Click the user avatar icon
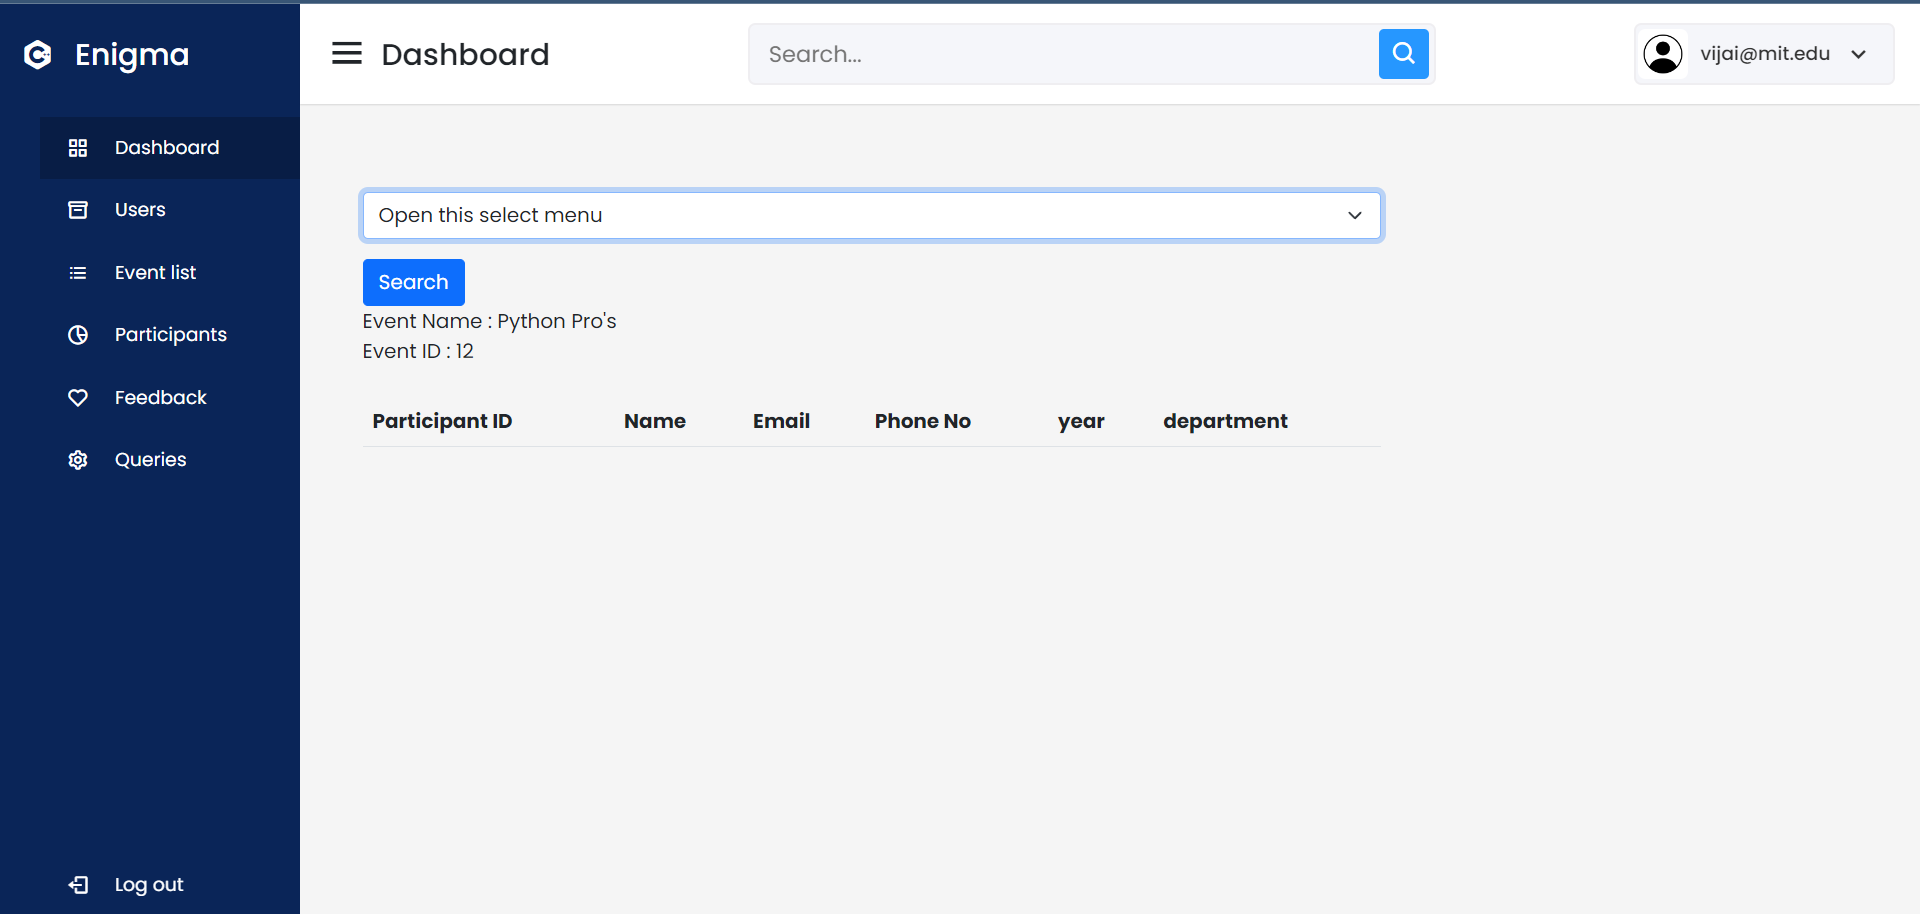Screen dimensions: 1920x914 coord(1663,54)
